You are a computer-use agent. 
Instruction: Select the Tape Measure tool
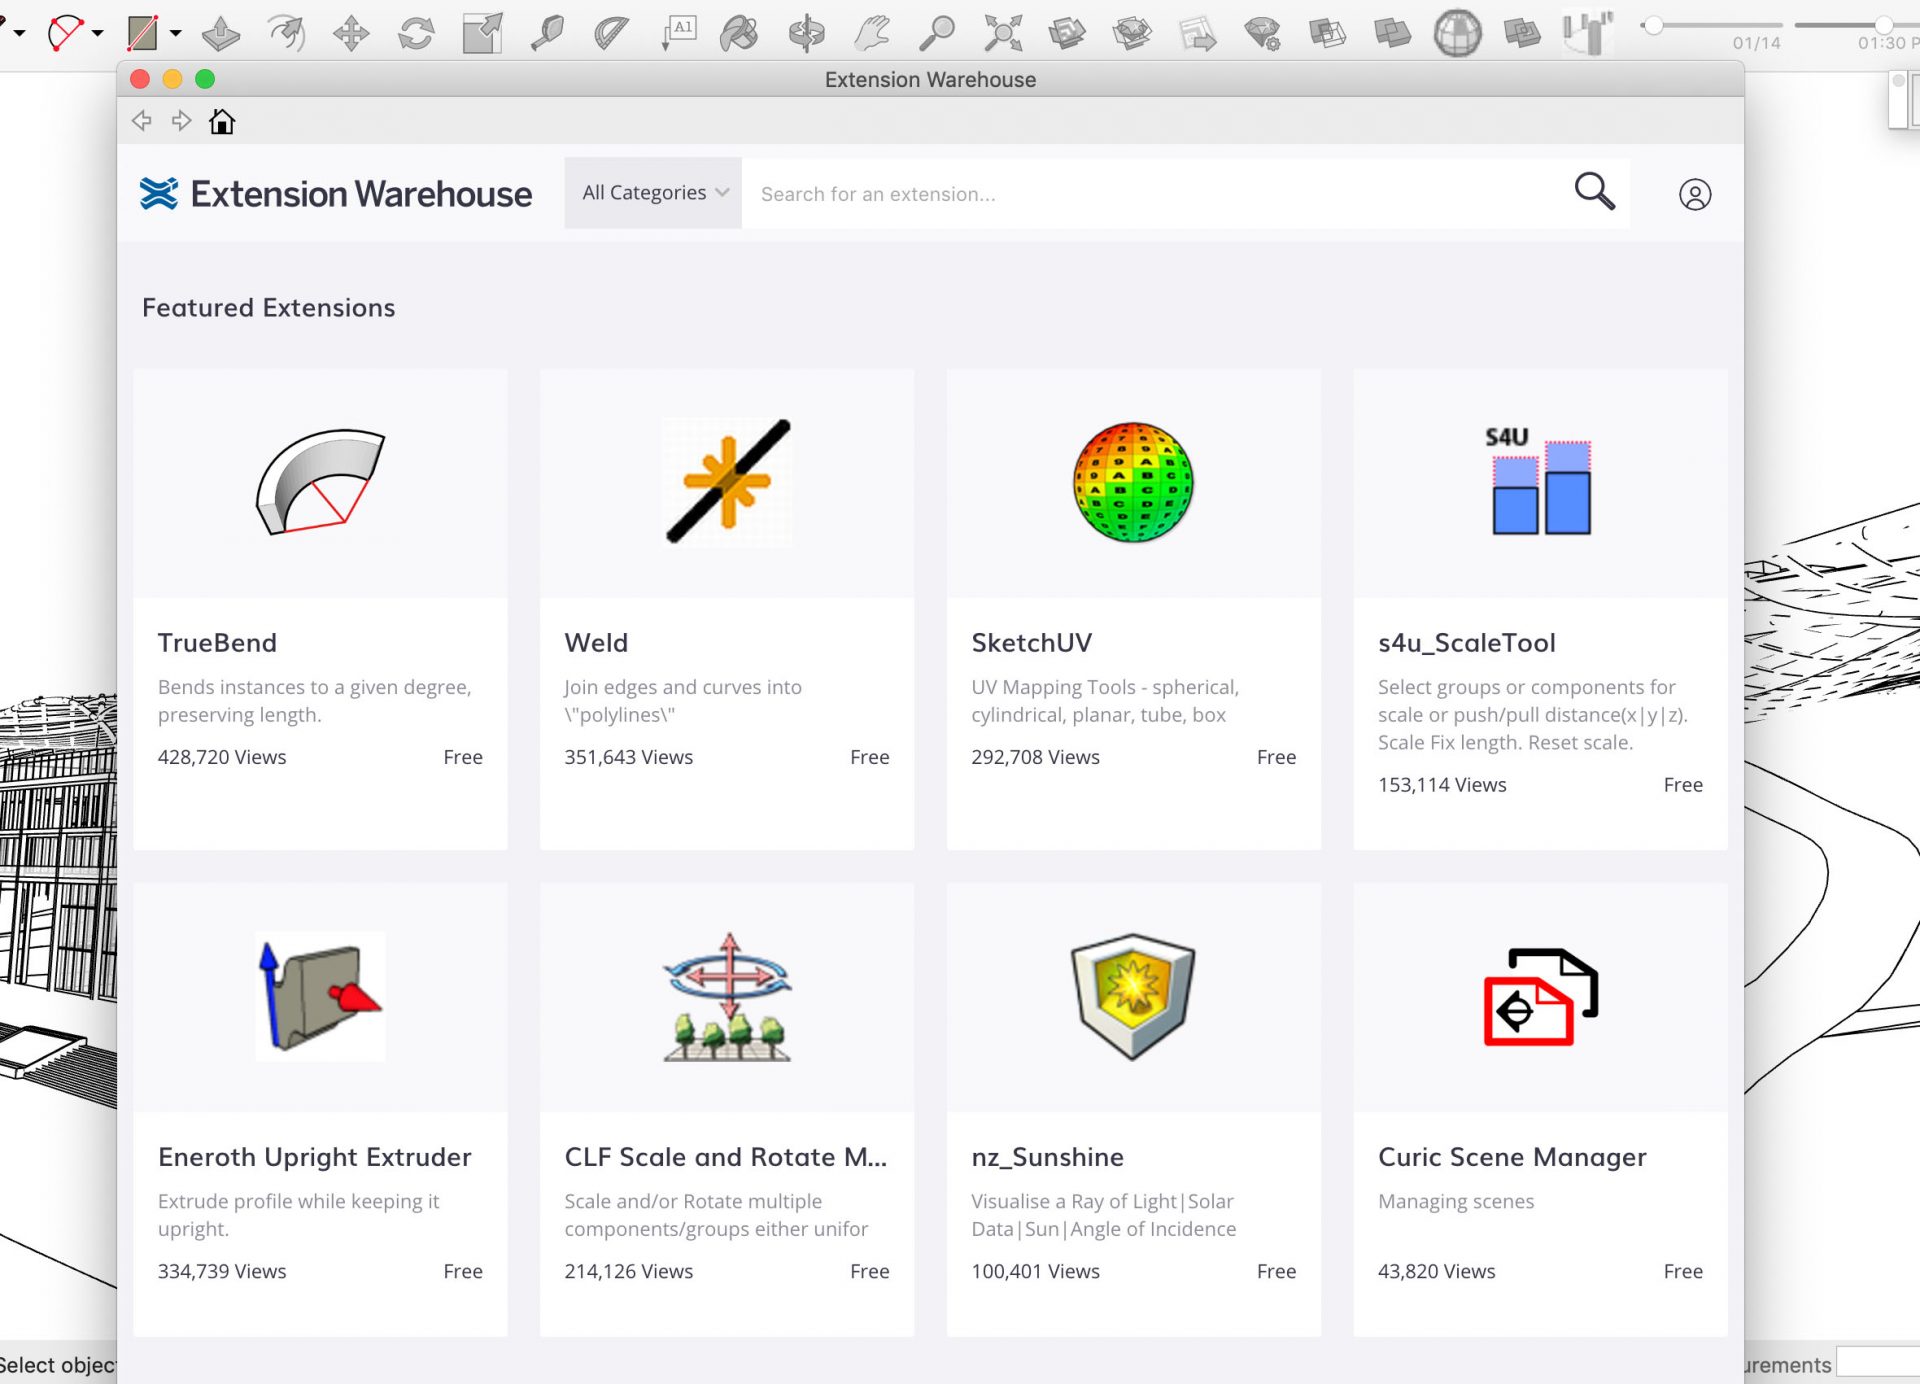coord(547,33)
